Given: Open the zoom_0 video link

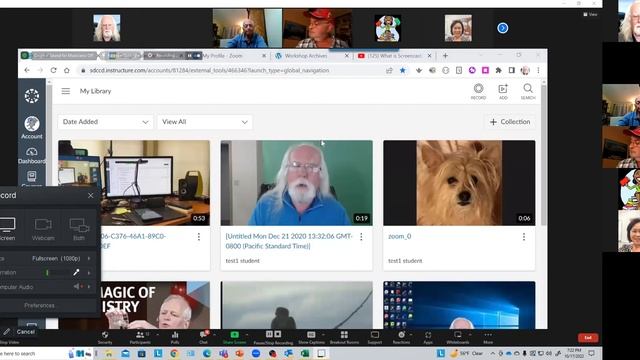Looking at the screenshot, I should tap(400, 236).
